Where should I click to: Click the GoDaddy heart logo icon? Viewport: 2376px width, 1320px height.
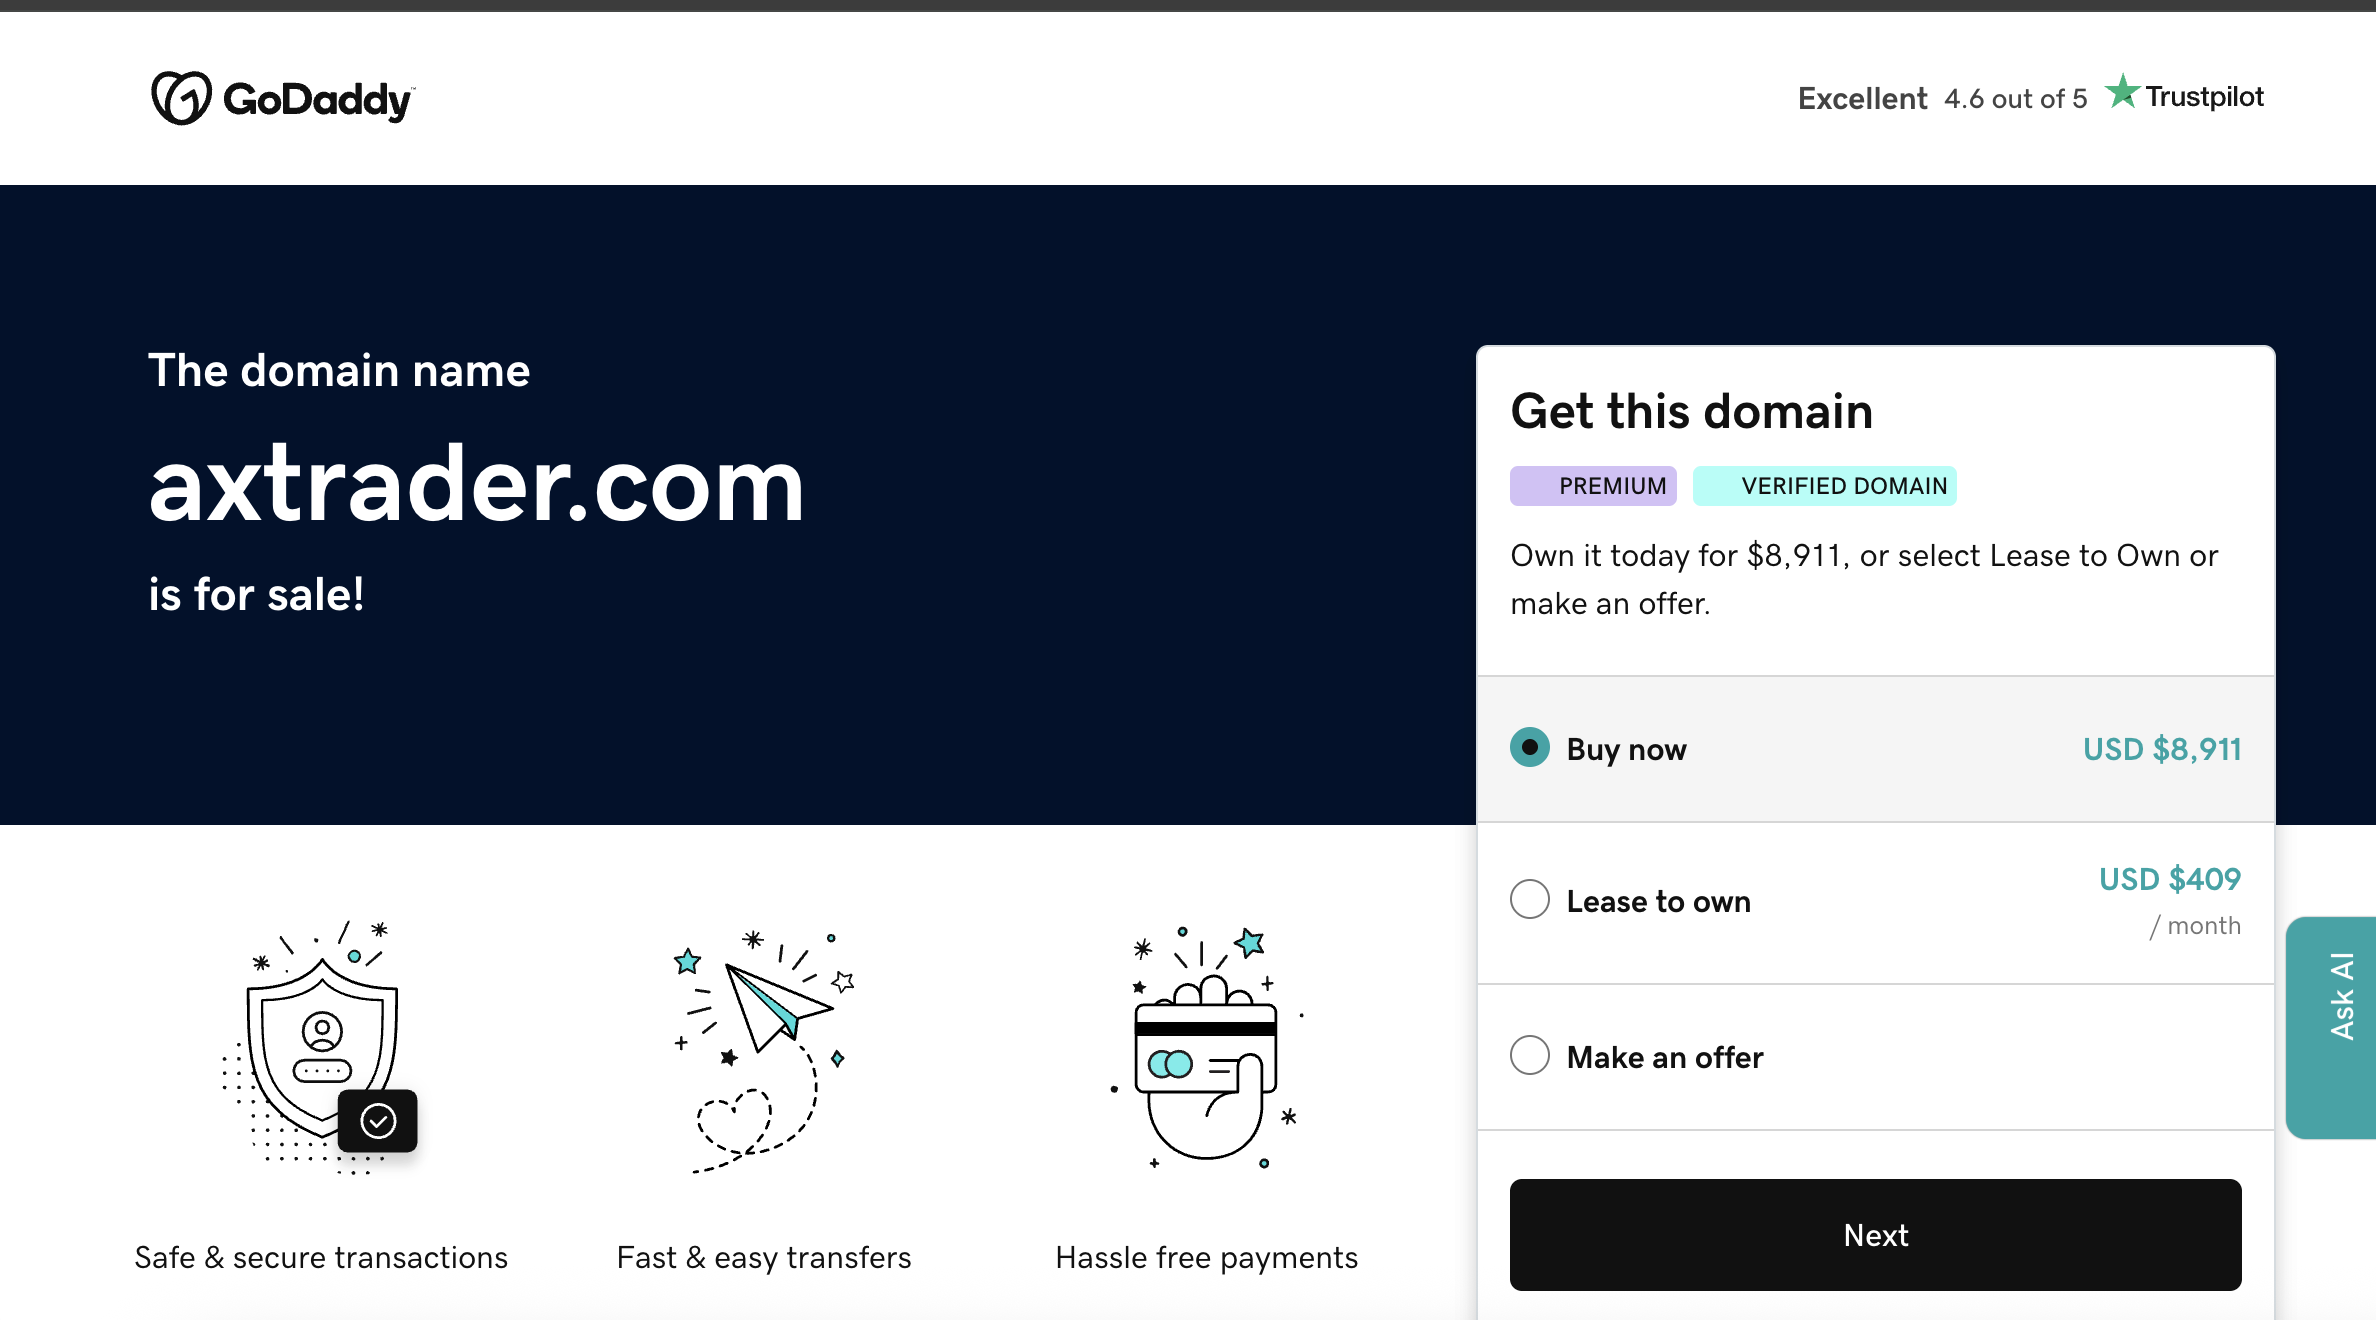click(x=181, y=98)
